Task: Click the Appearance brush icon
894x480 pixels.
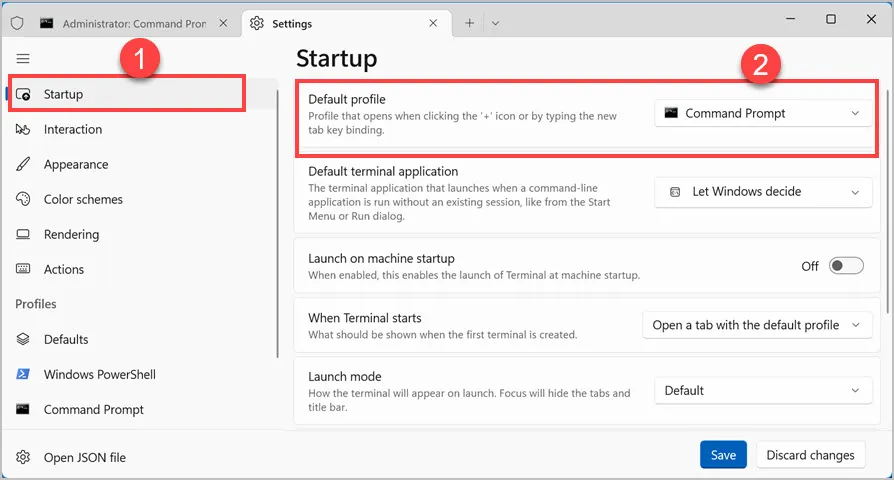Action: tap(23, 164)
